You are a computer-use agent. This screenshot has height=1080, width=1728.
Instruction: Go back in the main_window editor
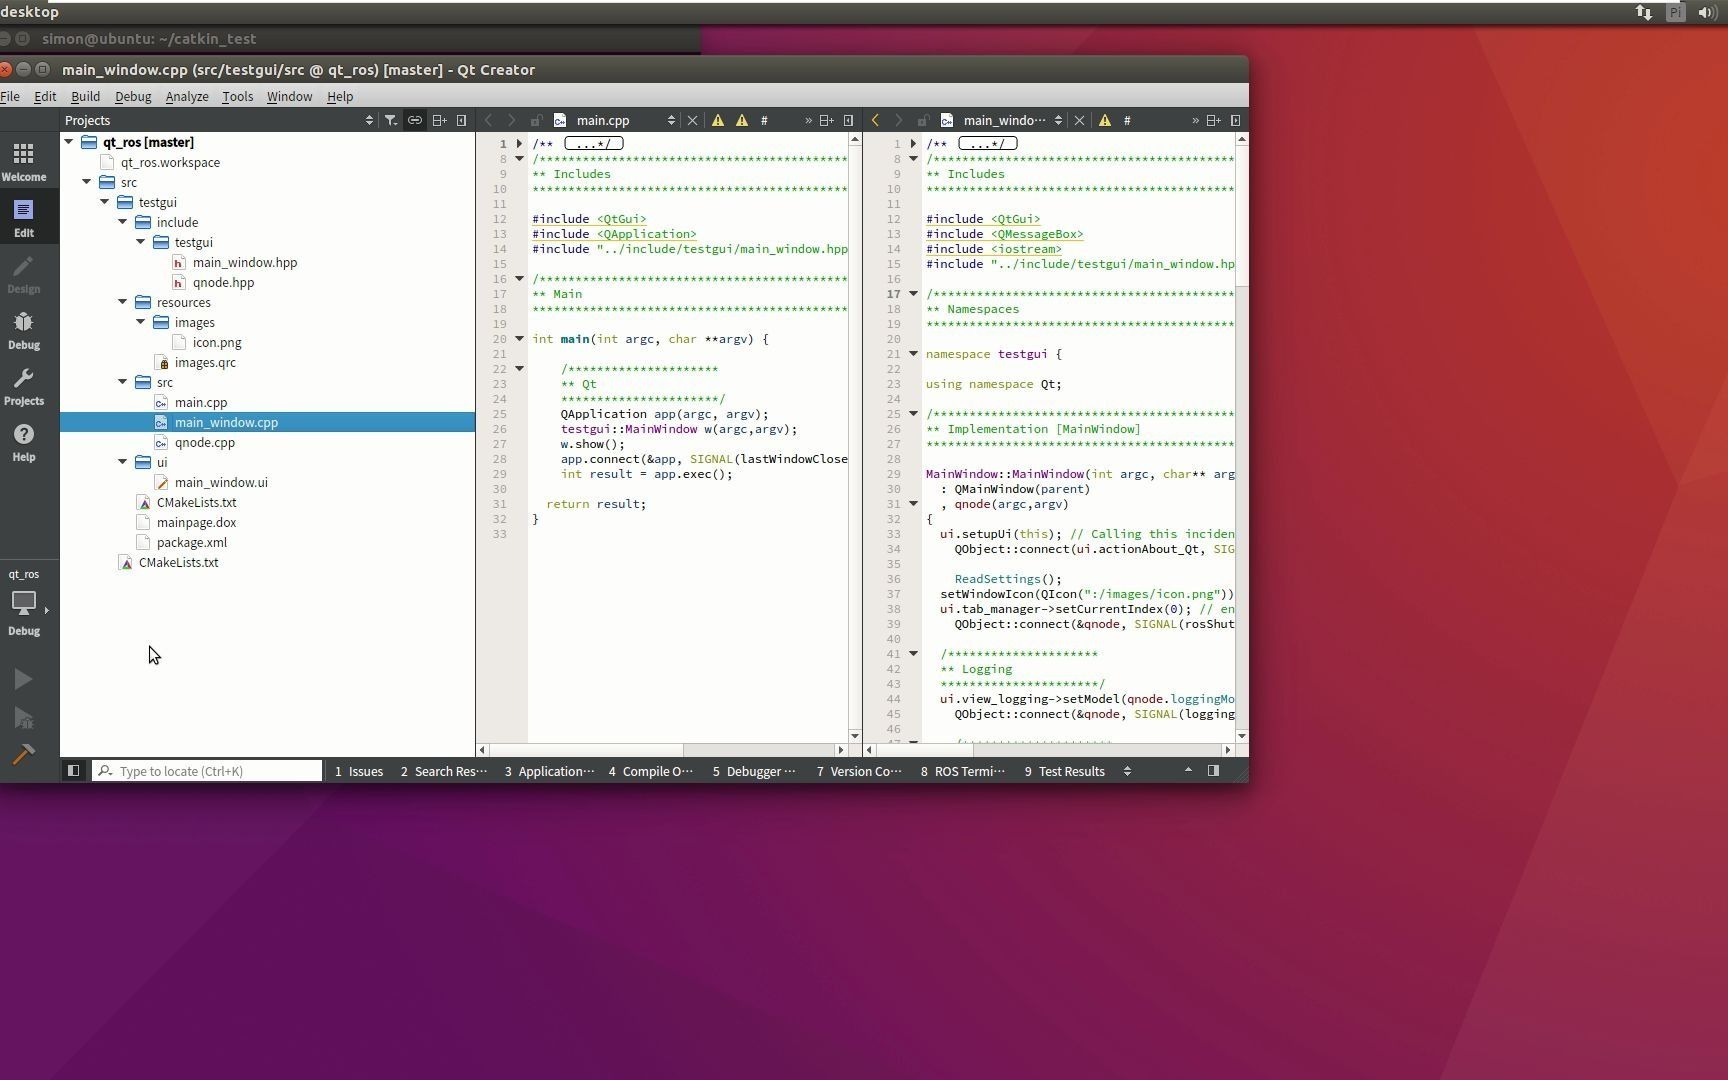[875, 120]
